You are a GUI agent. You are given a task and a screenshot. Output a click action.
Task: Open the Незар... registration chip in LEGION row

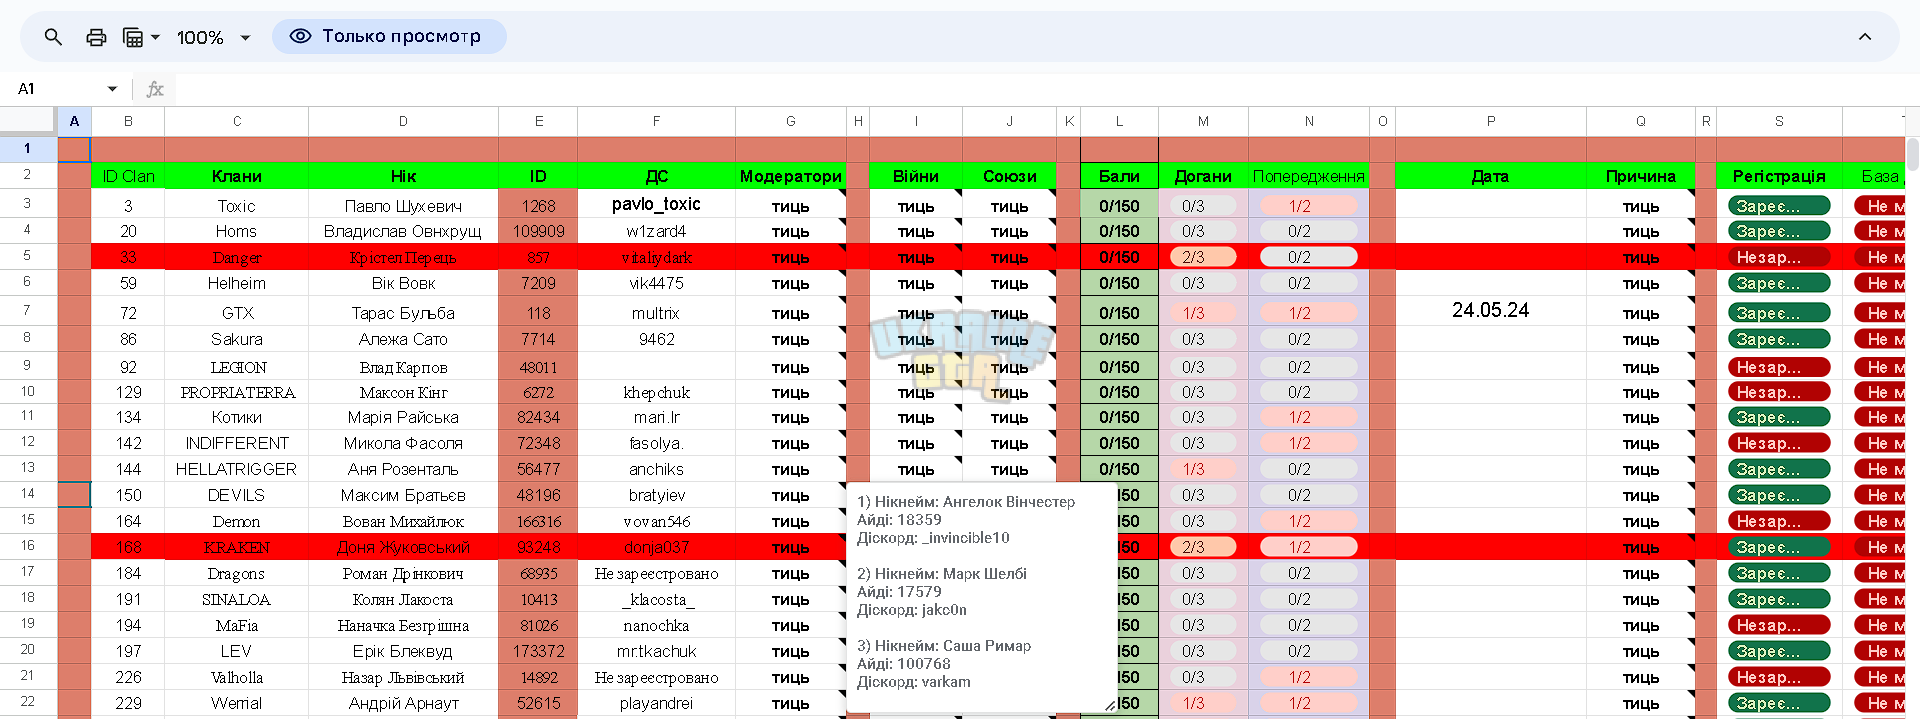click(x=1779, y=367)
